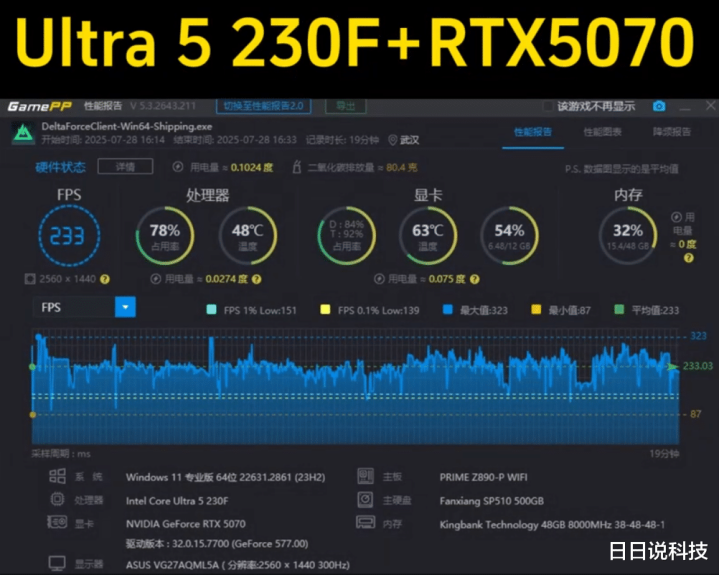
Task: Toggle 平均值:233 legend
Action: [647, 310]
